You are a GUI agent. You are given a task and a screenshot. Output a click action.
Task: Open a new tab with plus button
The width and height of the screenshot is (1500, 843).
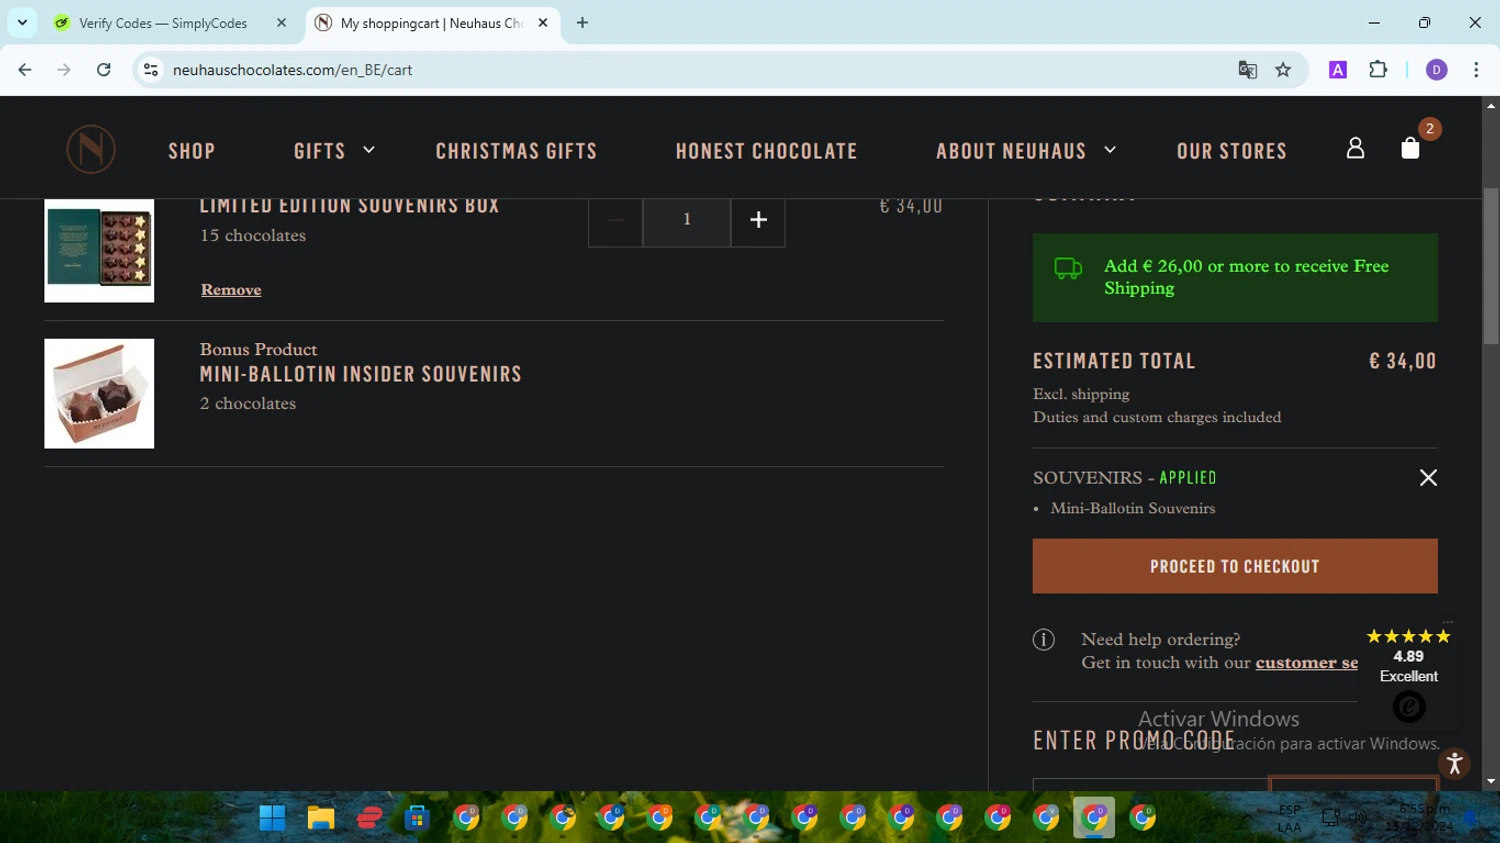tap(582, 22)
